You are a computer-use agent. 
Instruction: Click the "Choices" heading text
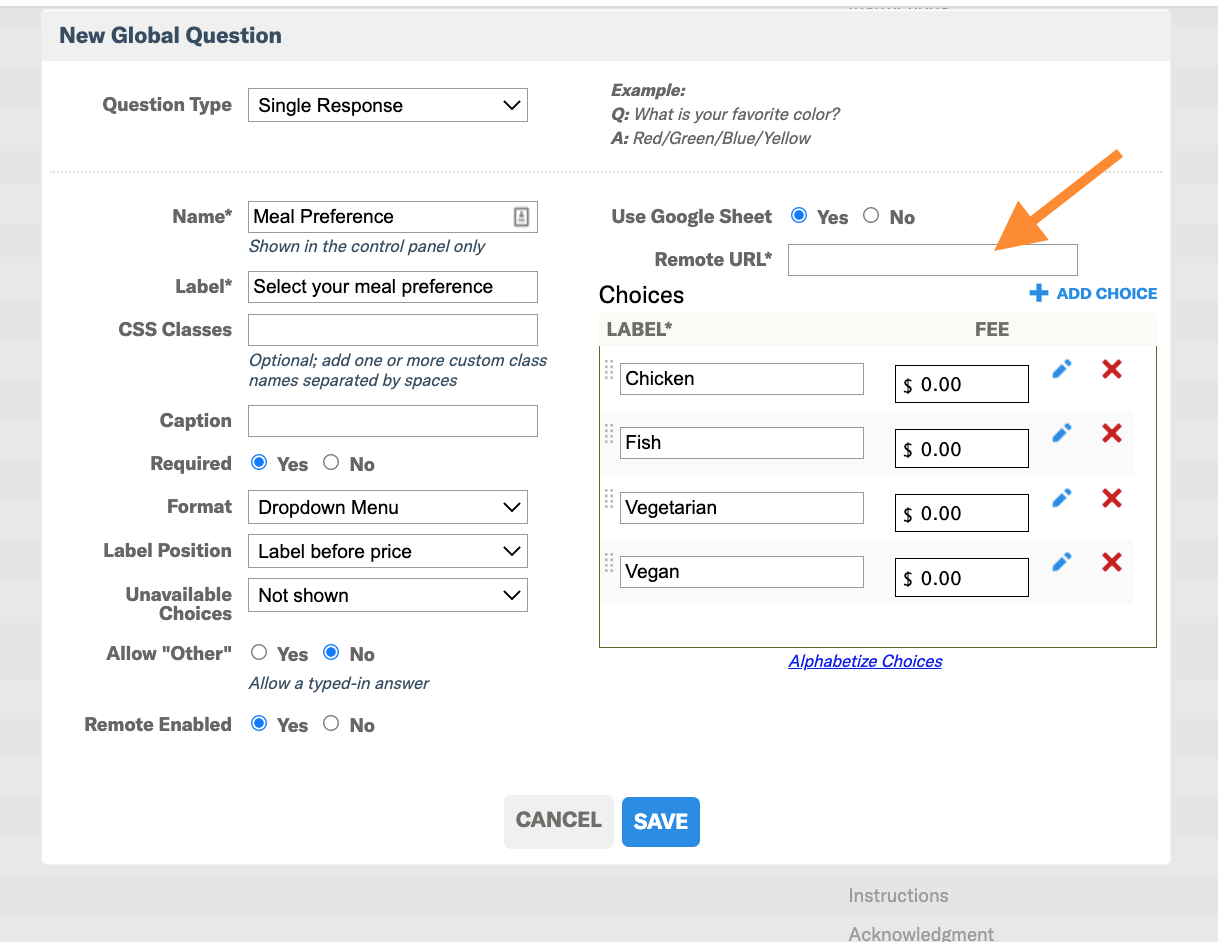point(641,295)
